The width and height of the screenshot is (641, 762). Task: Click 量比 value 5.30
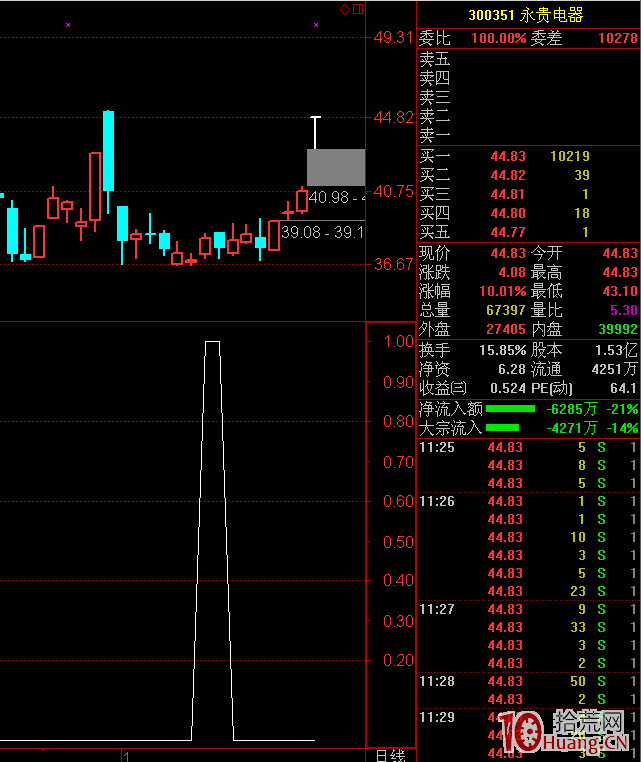coord(624,310)
